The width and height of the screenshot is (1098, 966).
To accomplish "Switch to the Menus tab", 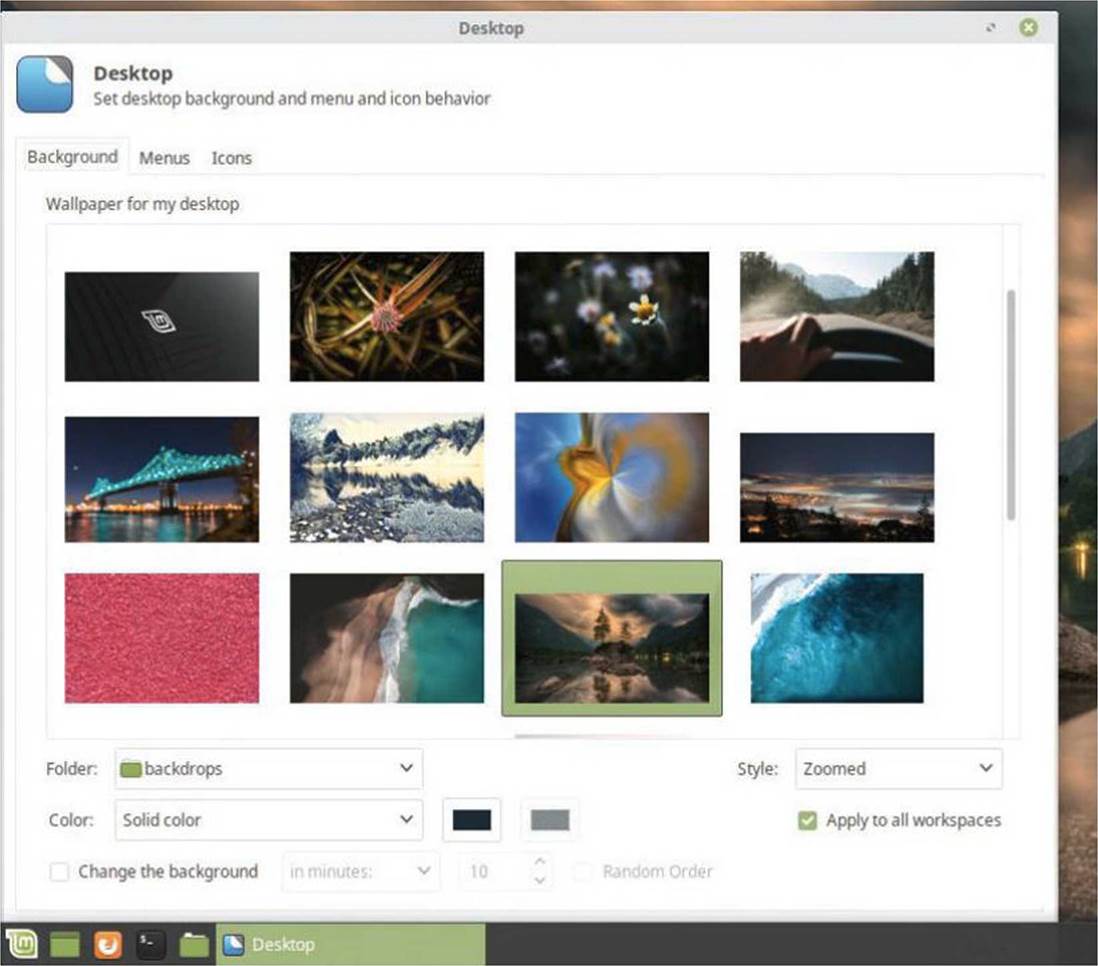I will pyautogui.click(x=164, y=158).
